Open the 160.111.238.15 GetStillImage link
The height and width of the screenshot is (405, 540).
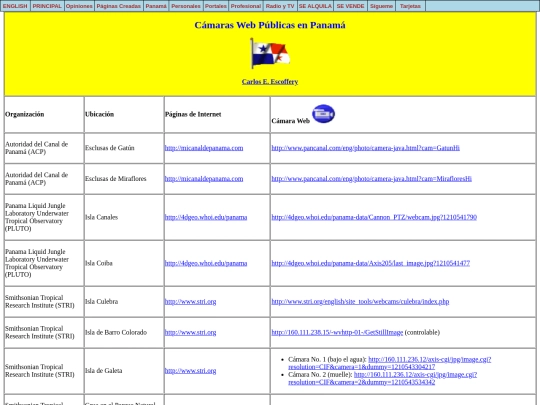pyautogui.click(x=337, y=333)
